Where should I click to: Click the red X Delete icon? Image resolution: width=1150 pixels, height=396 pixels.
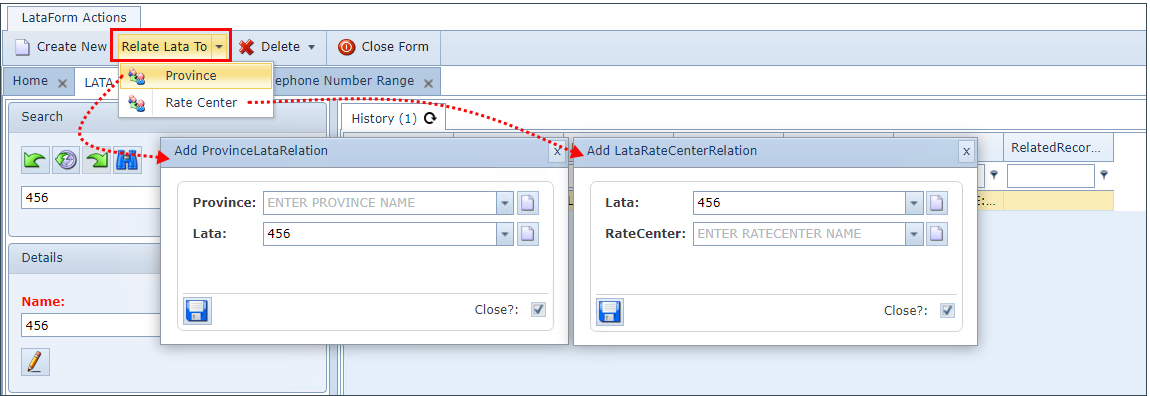246,47
